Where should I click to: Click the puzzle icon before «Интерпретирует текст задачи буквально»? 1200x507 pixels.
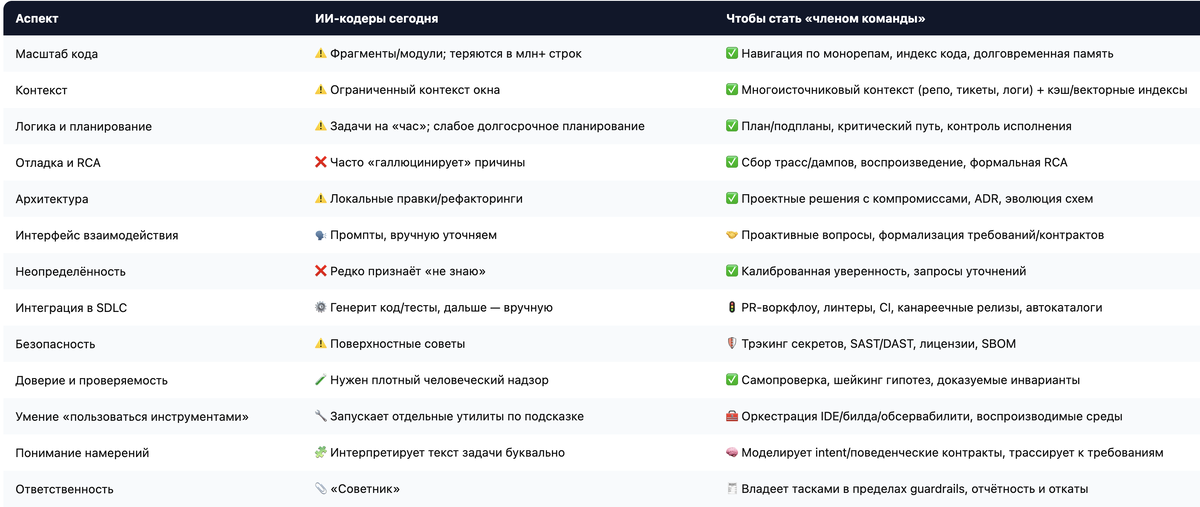tap(320, 453)
